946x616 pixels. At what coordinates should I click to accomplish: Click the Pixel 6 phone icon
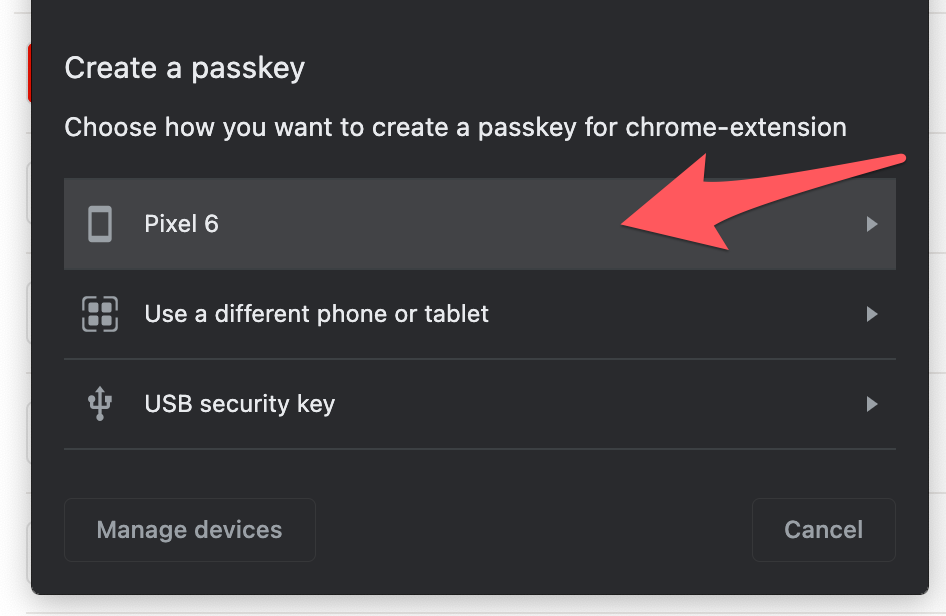click(100, 224)
